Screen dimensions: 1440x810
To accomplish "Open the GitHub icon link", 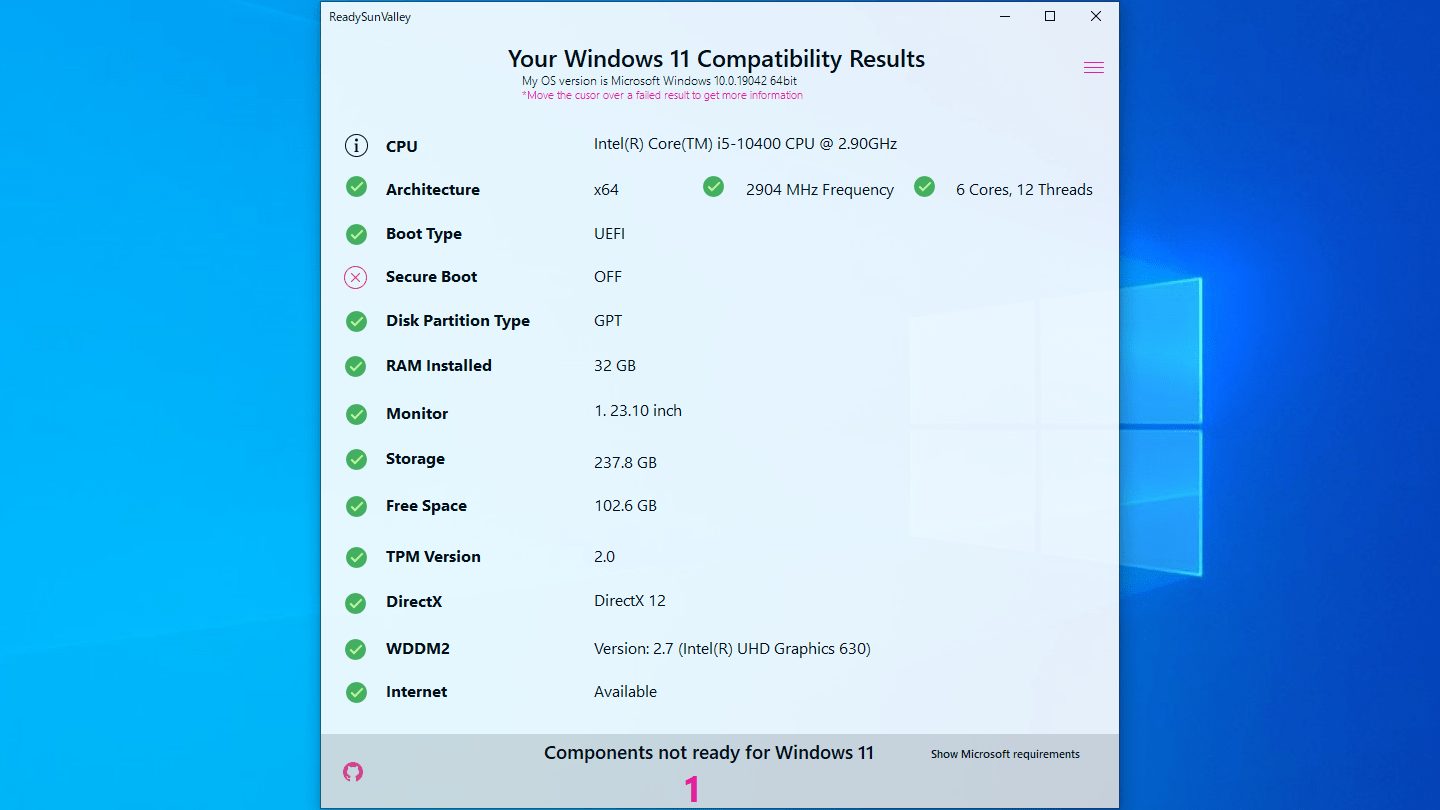I will click(353, 772).
